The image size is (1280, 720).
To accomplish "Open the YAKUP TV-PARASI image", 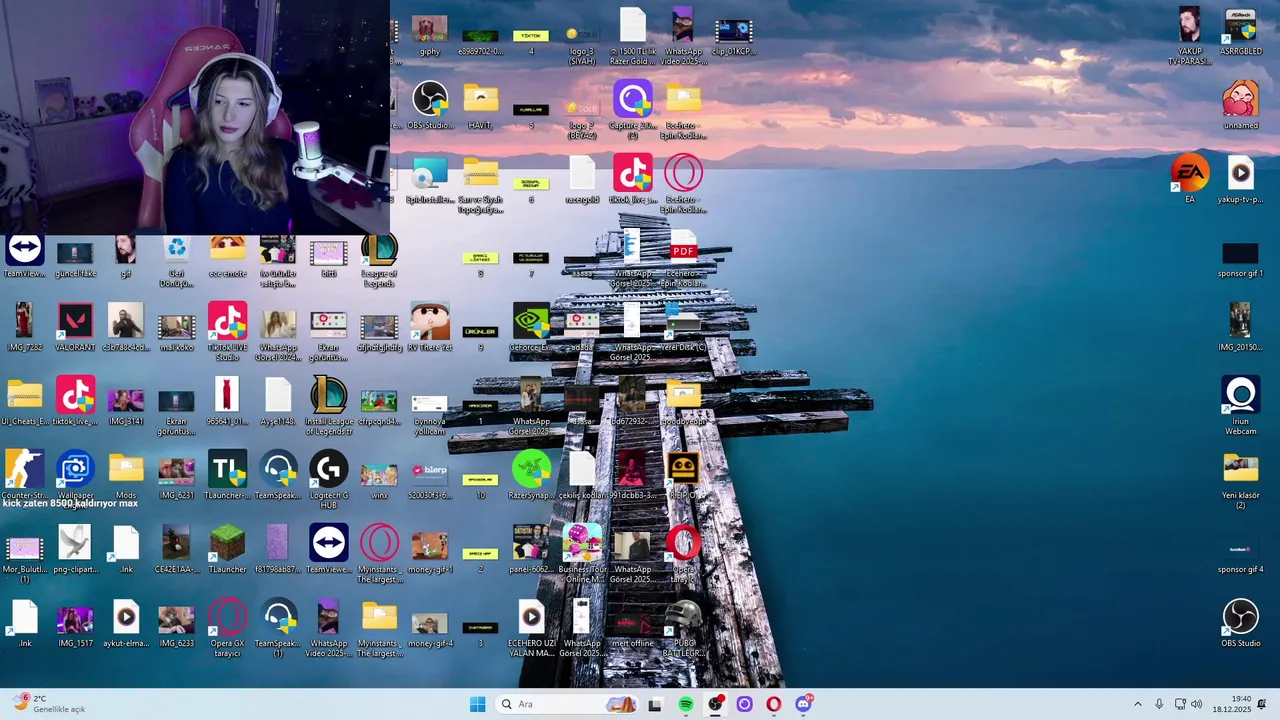I will (x=1190, y=36).
